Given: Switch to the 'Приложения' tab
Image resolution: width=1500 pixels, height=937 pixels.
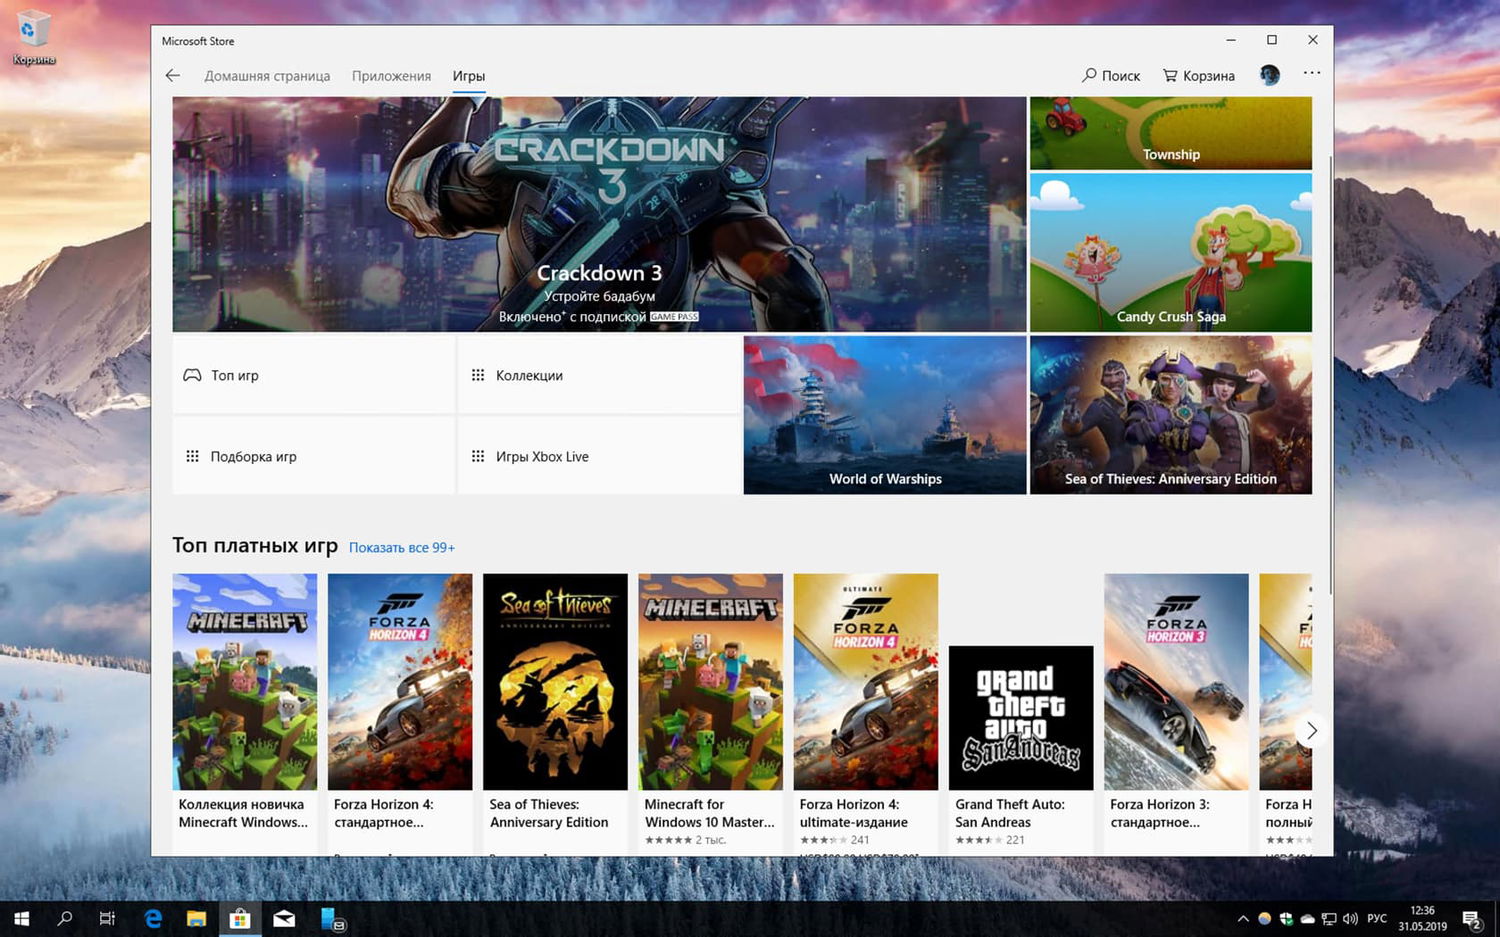Looking at the screenshot, I should pyautogui.click(x=391, y=75).
